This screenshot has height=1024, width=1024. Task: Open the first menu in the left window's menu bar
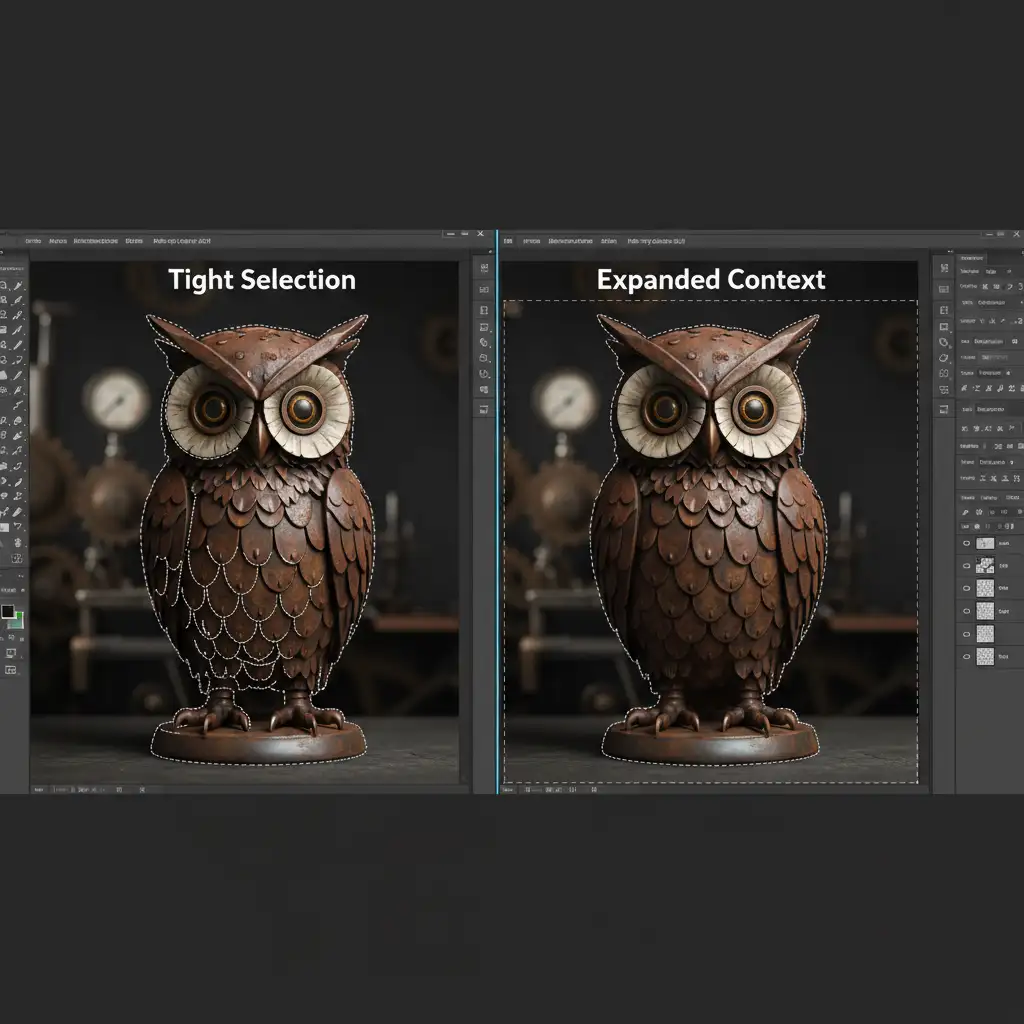(33, 241)
